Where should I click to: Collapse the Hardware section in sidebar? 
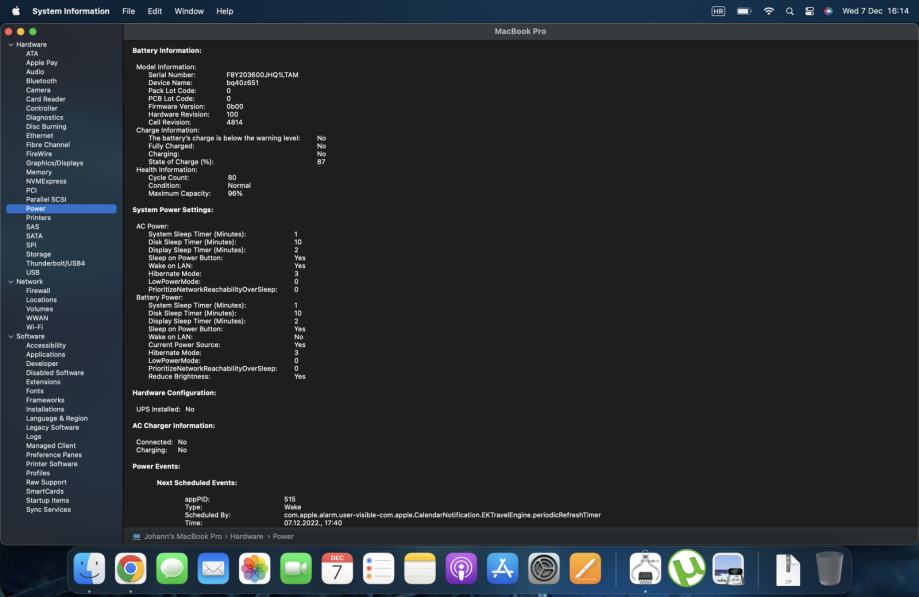pos(10,45)
